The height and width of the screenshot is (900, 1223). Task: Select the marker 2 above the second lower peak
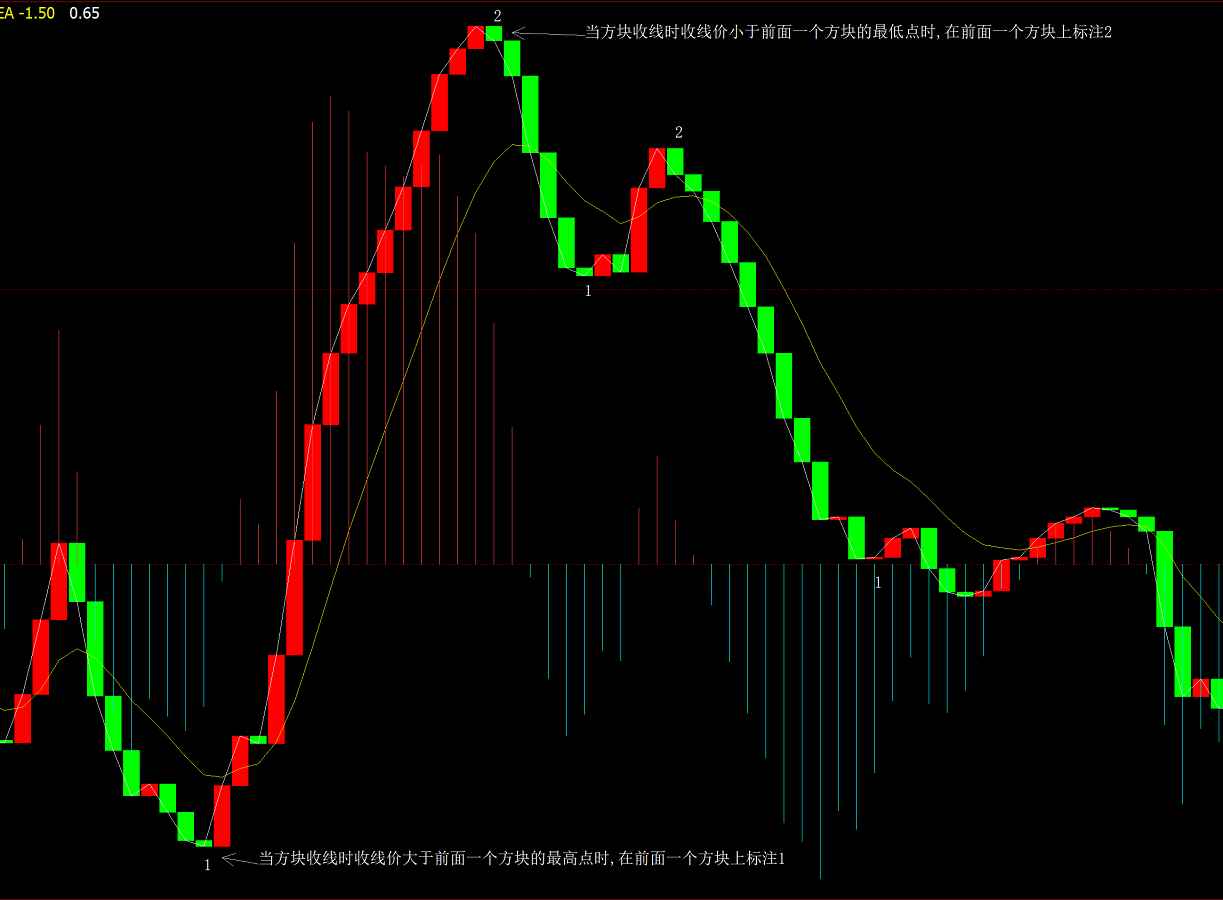(x=679, y=132)
